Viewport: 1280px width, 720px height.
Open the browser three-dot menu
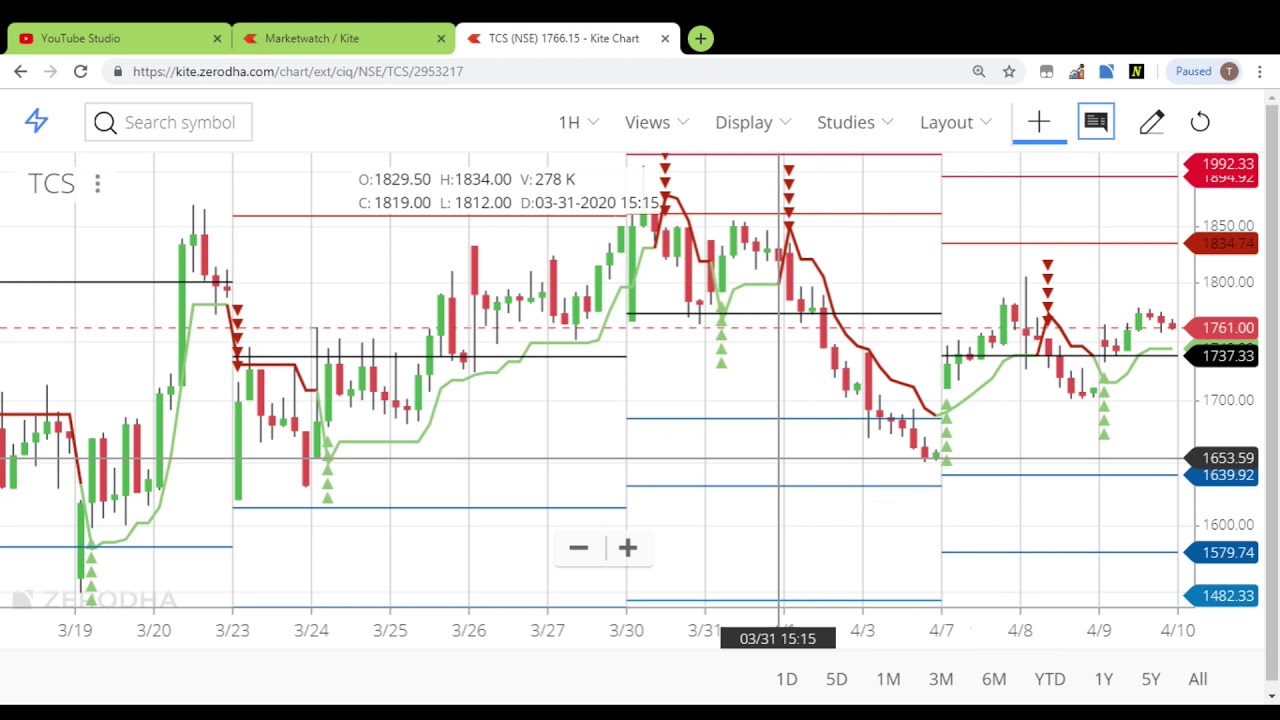[1260, 71]
